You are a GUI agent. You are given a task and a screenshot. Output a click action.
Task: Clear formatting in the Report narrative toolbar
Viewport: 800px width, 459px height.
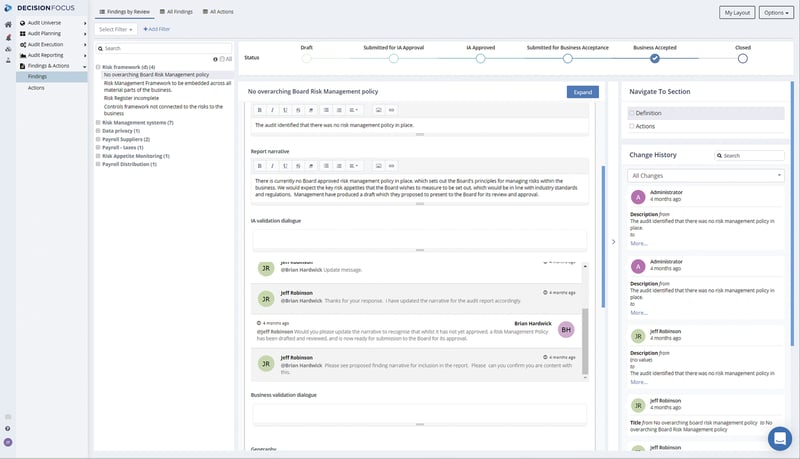[x=311, y=166]
